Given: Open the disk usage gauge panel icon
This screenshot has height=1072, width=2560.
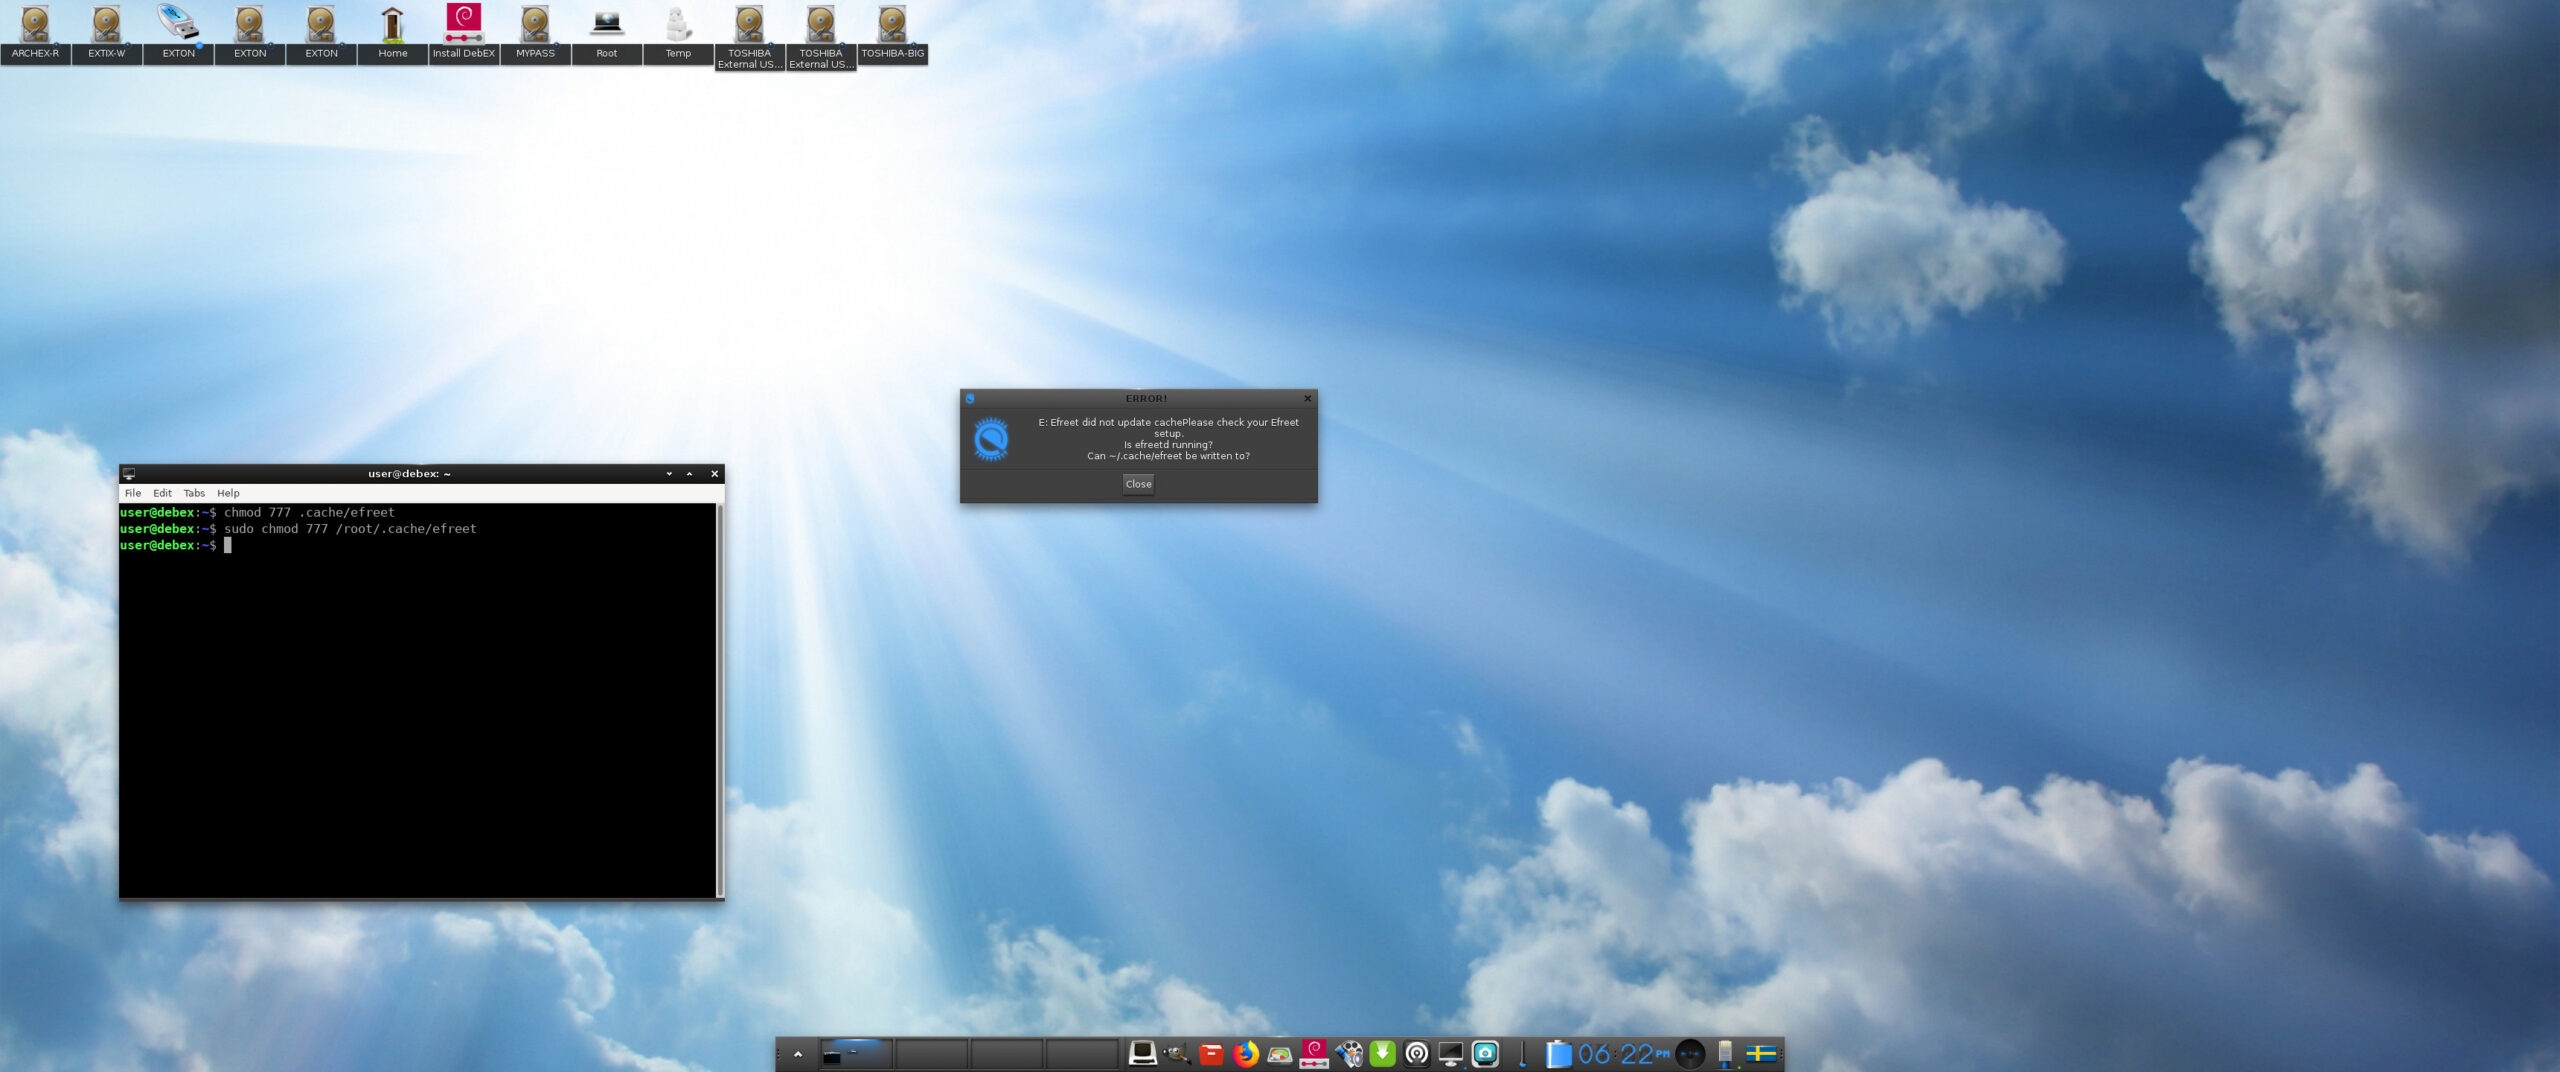Looking at the screenshot, I should 1280,1054.
